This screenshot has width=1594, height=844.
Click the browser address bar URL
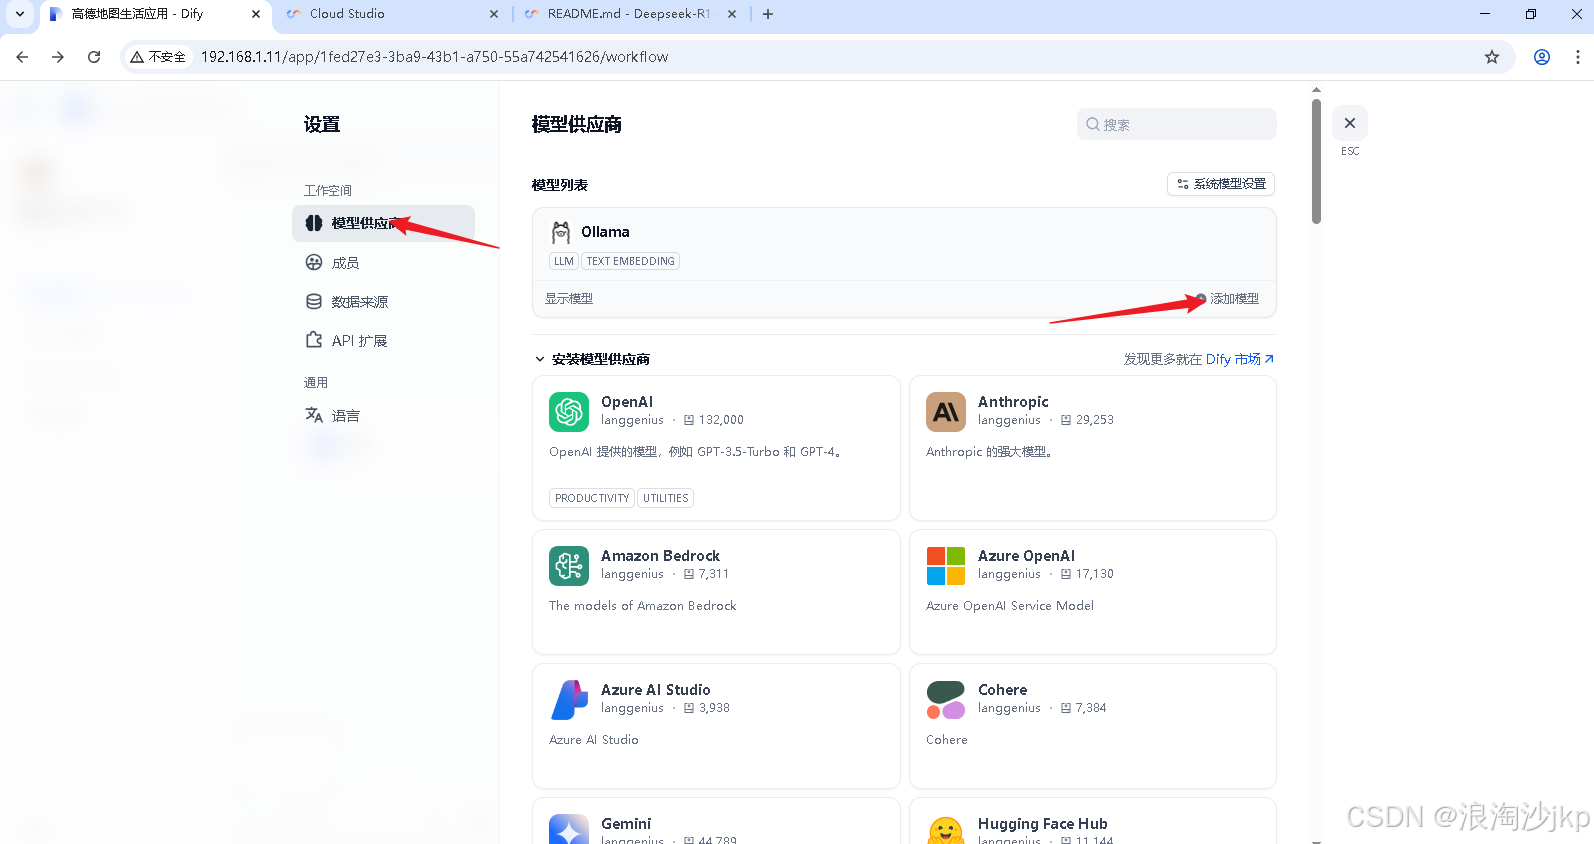(x=434, y=57)
